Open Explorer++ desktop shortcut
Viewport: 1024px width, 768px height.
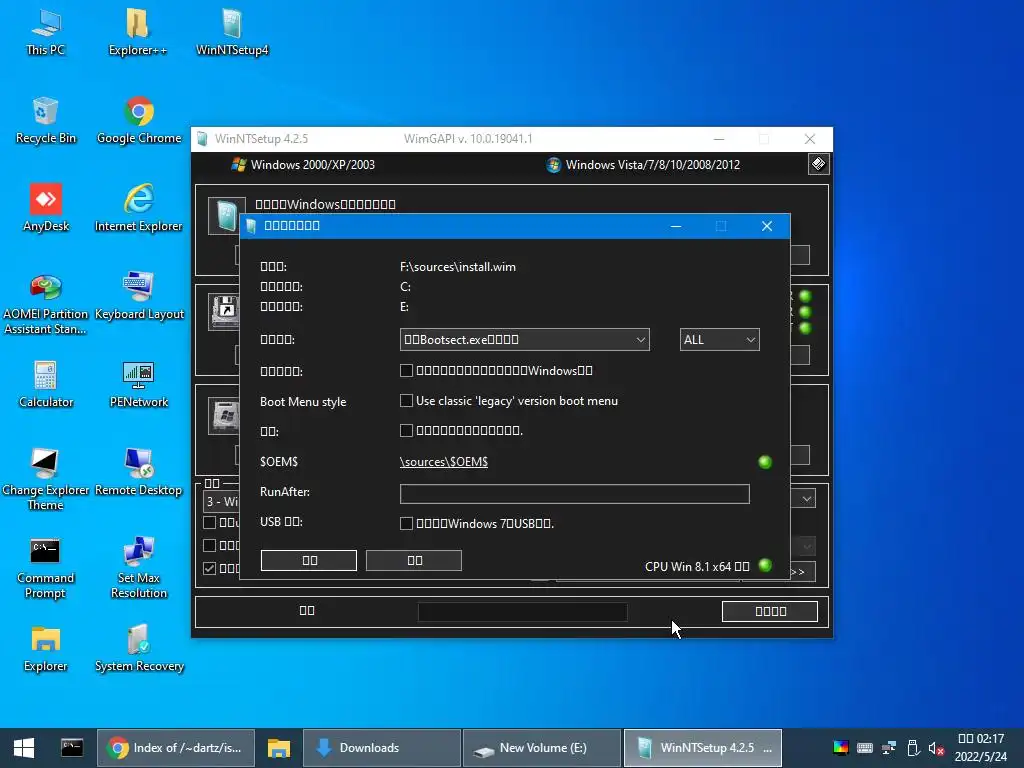point(137,33)
